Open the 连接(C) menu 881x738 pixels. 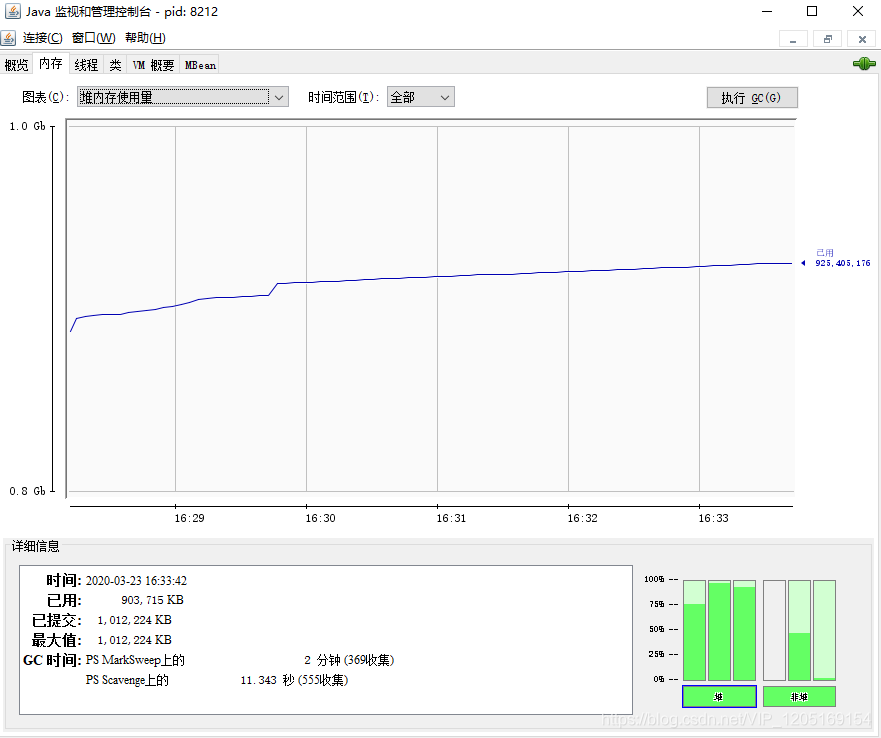coord(42,38)
